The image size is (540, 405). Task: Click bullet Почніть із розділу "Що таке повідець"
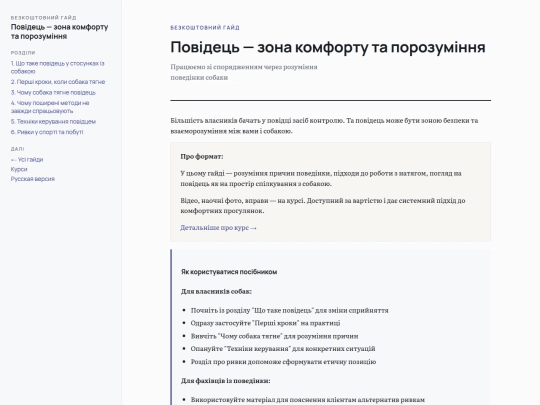[x=290, y=310]
